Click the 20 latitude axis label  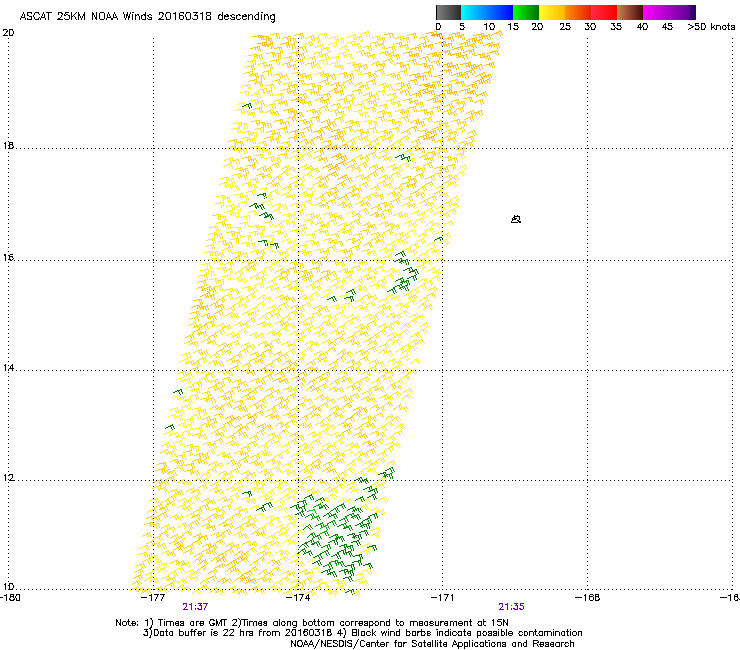click(8, 33)
